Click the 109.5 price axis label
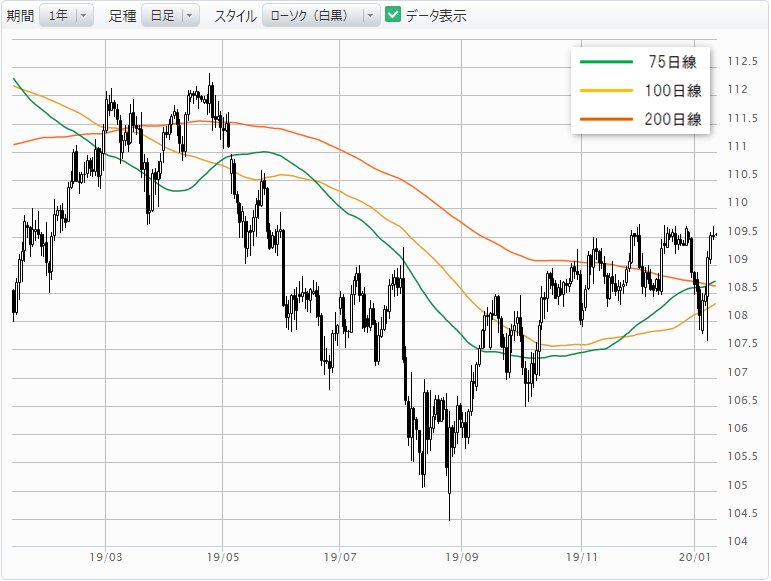 pos(742,231)
